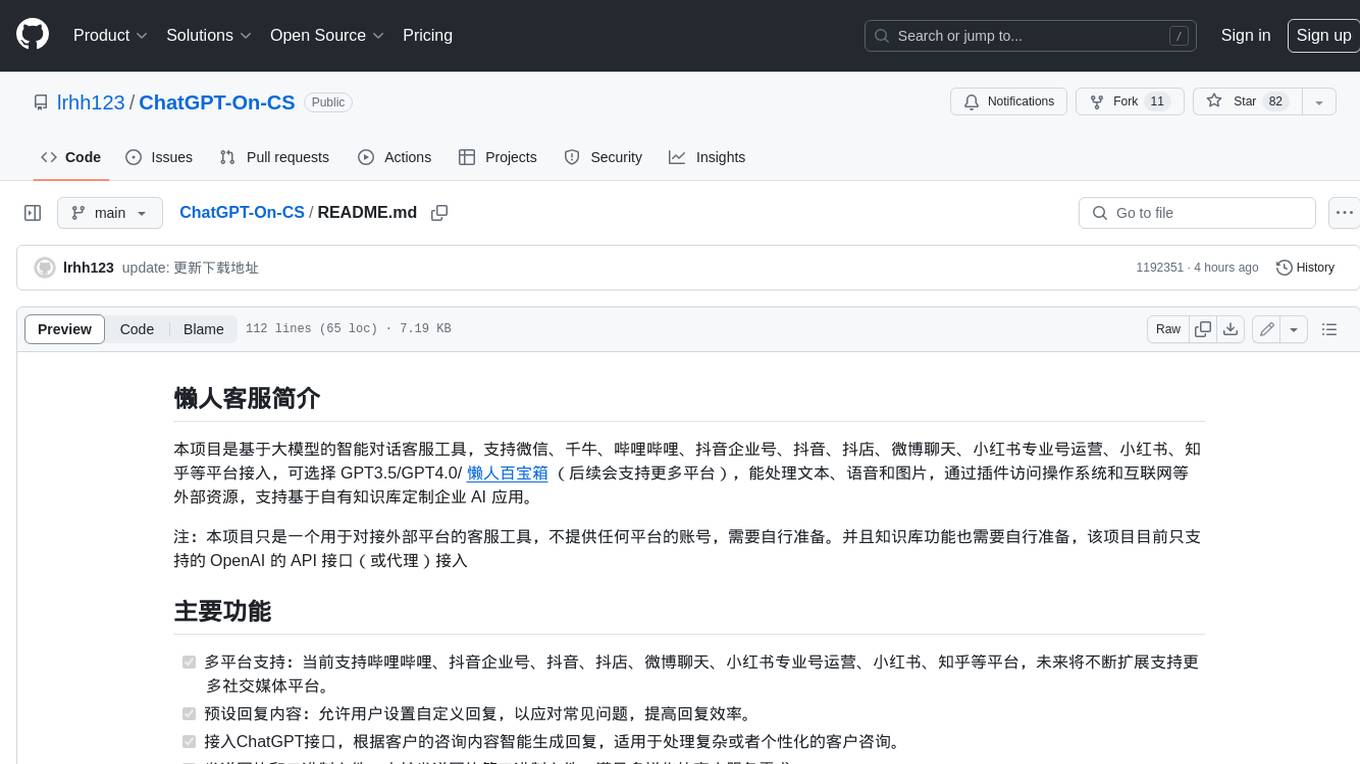Open the edit options dropdown arrow
The image size is (1360, 764).
[x=1294, y=329]
